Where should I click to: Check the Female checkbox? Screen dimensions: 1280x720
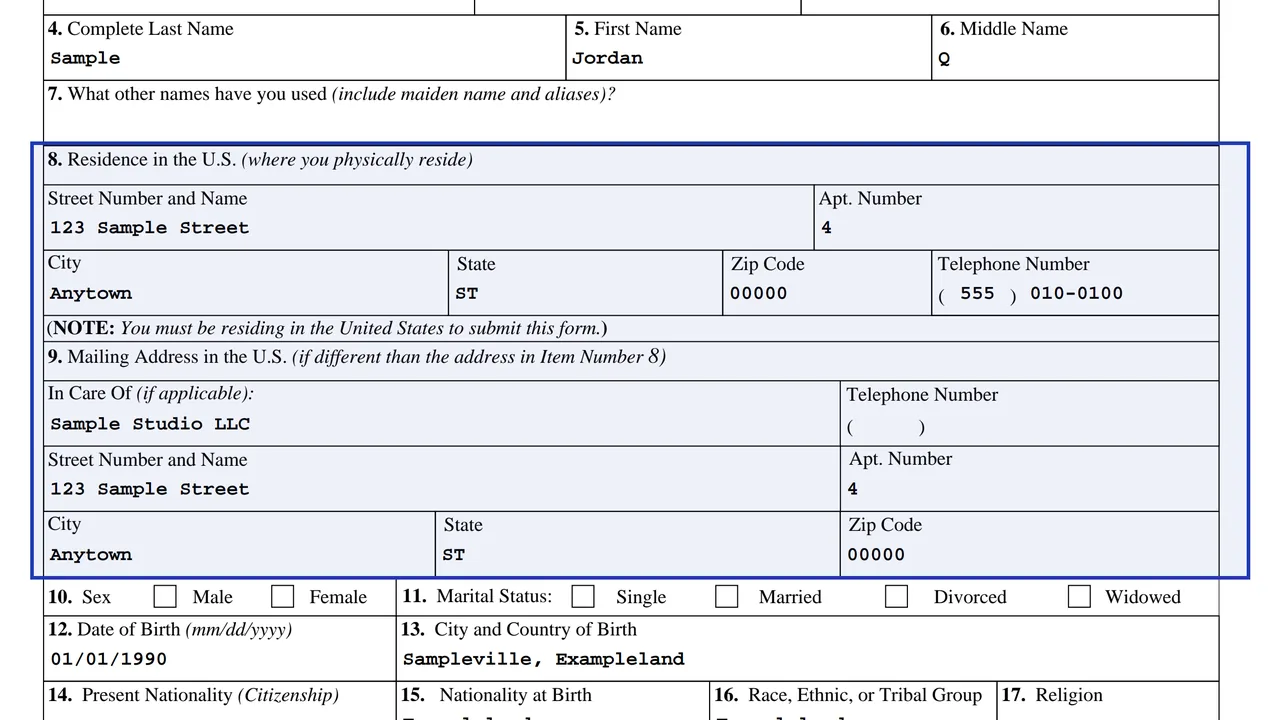[x=283, y=597]
